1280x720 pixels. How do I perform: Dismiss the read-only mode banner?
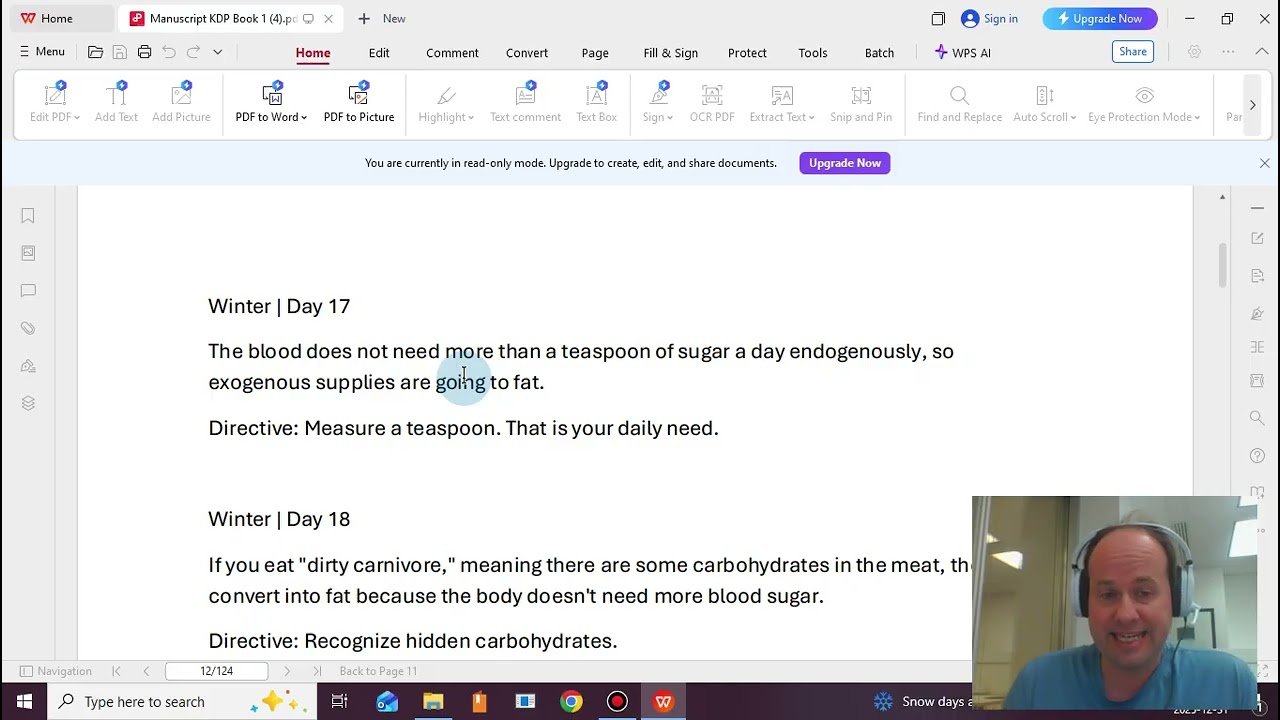[x=1264, y=163]
